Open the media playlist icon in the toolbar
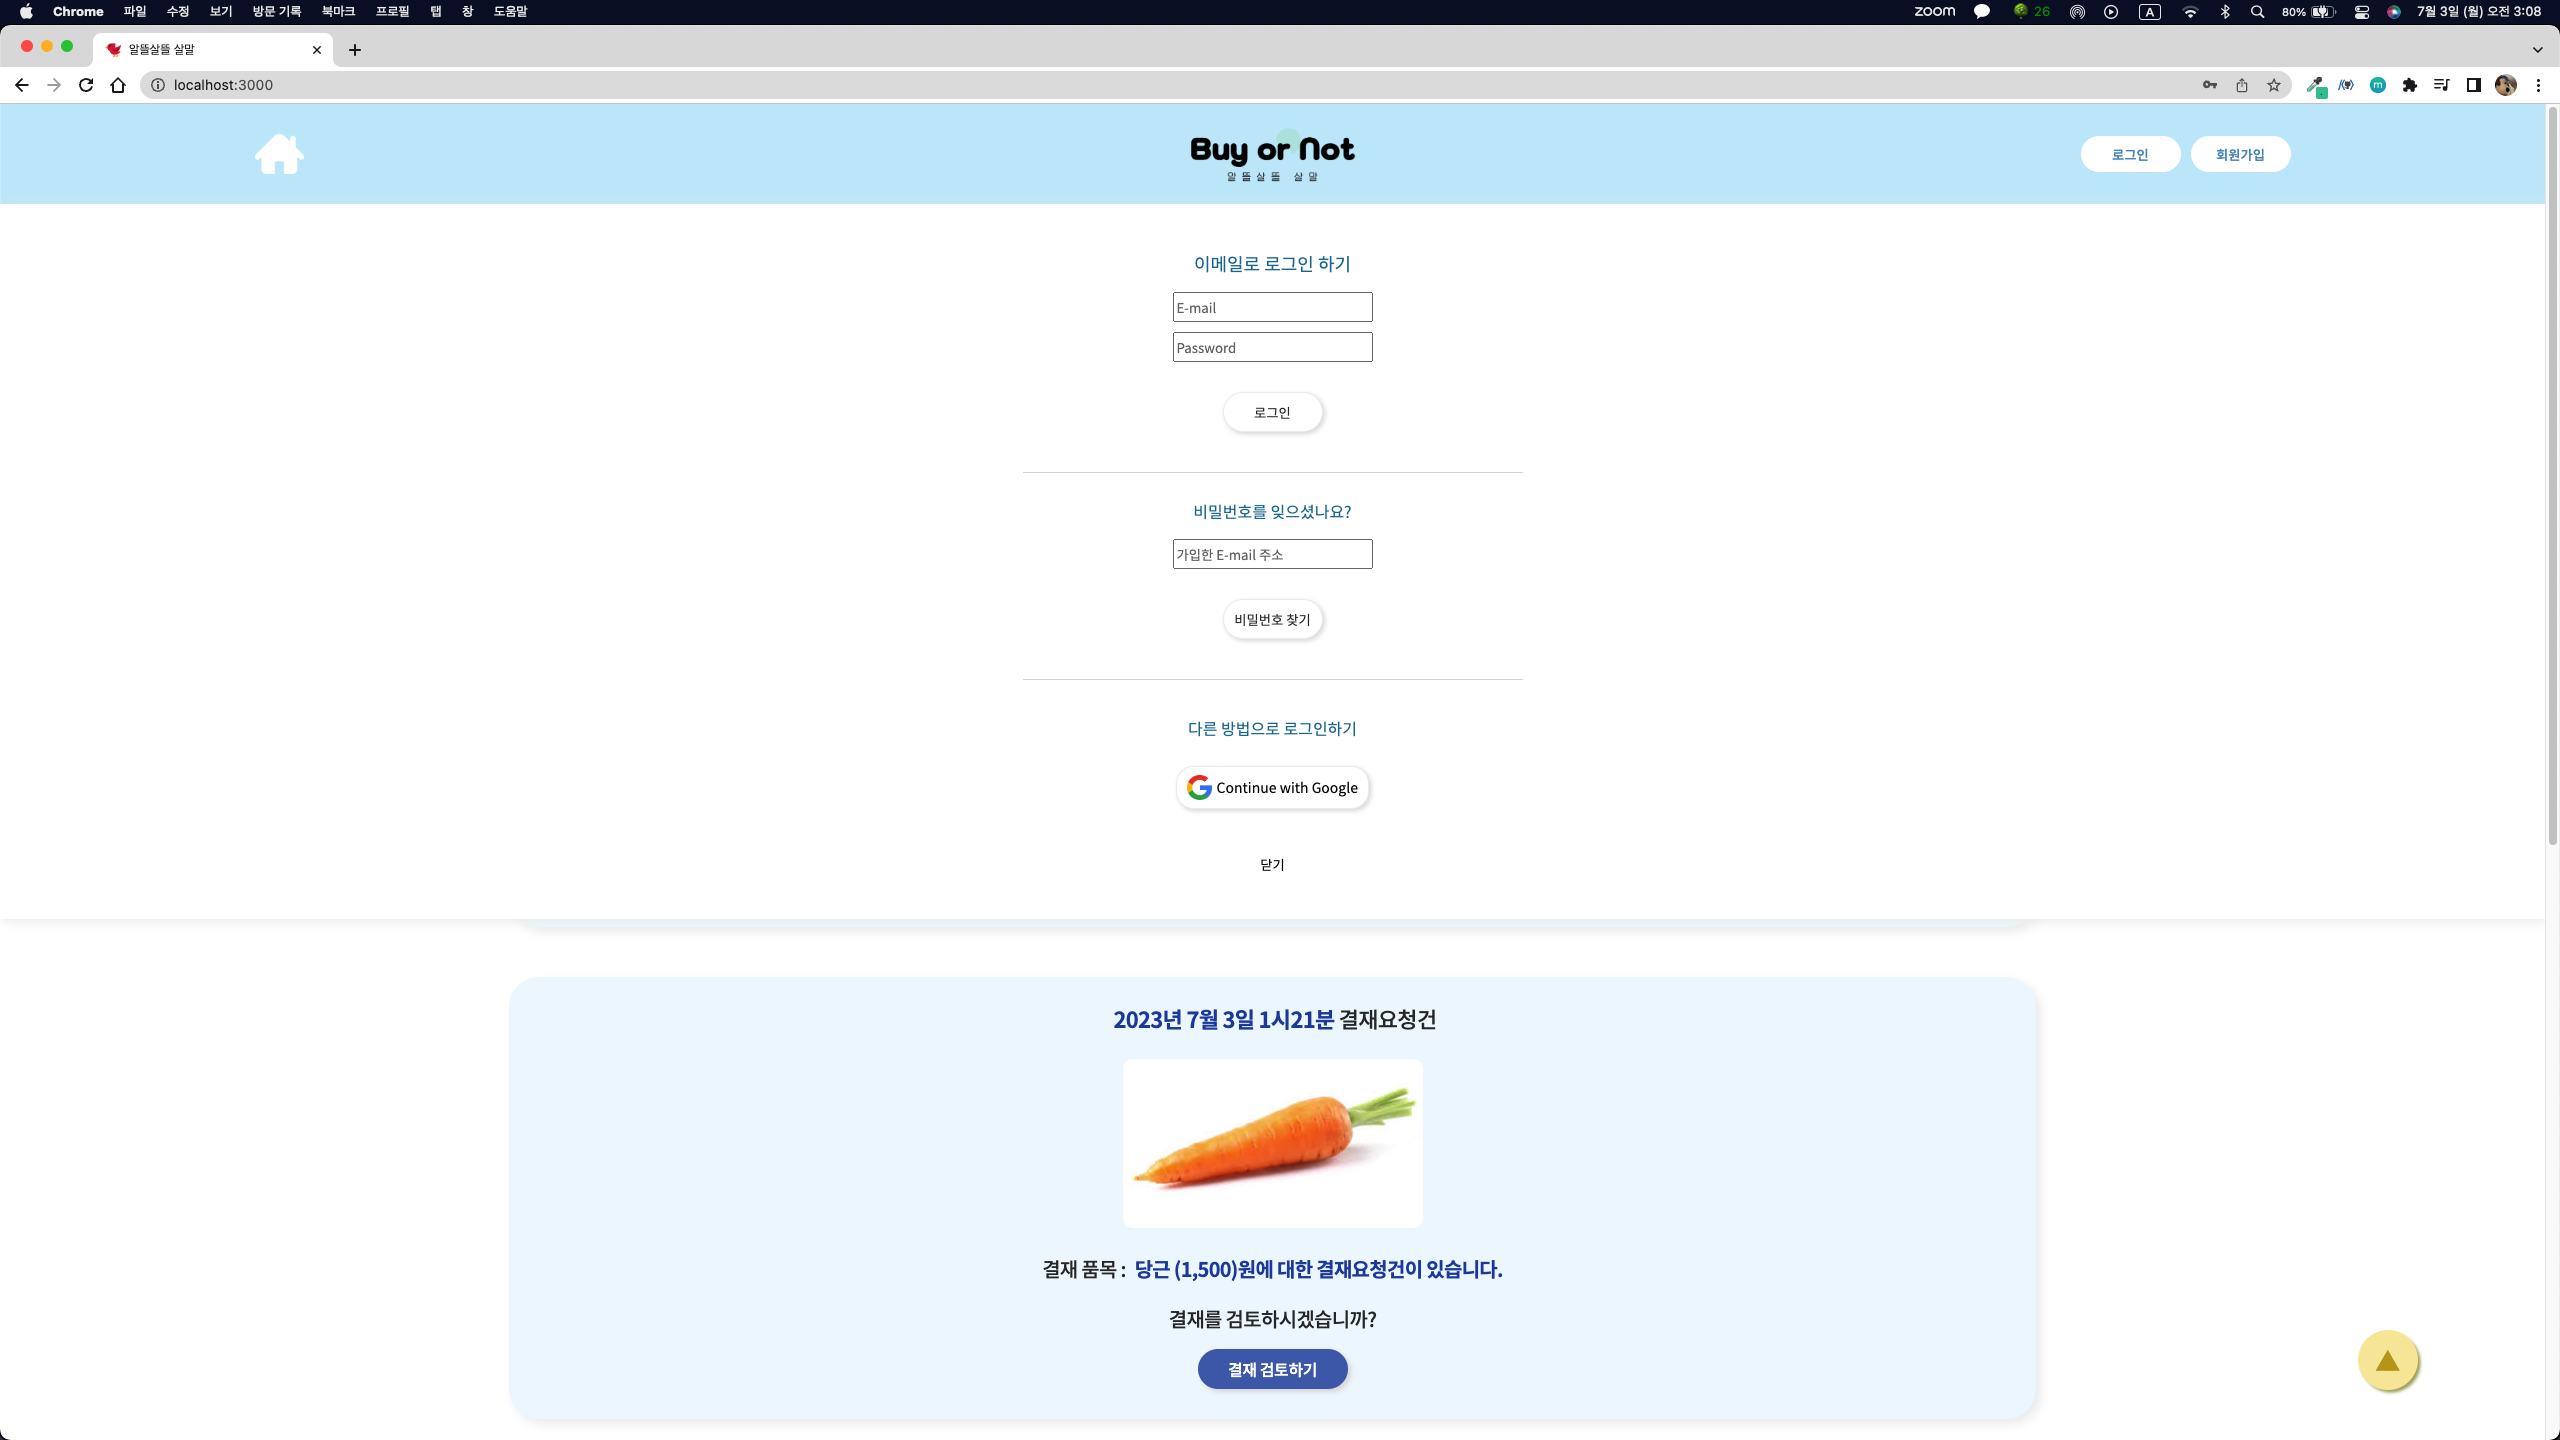 pyautogui.click(x=2440, y=85)
